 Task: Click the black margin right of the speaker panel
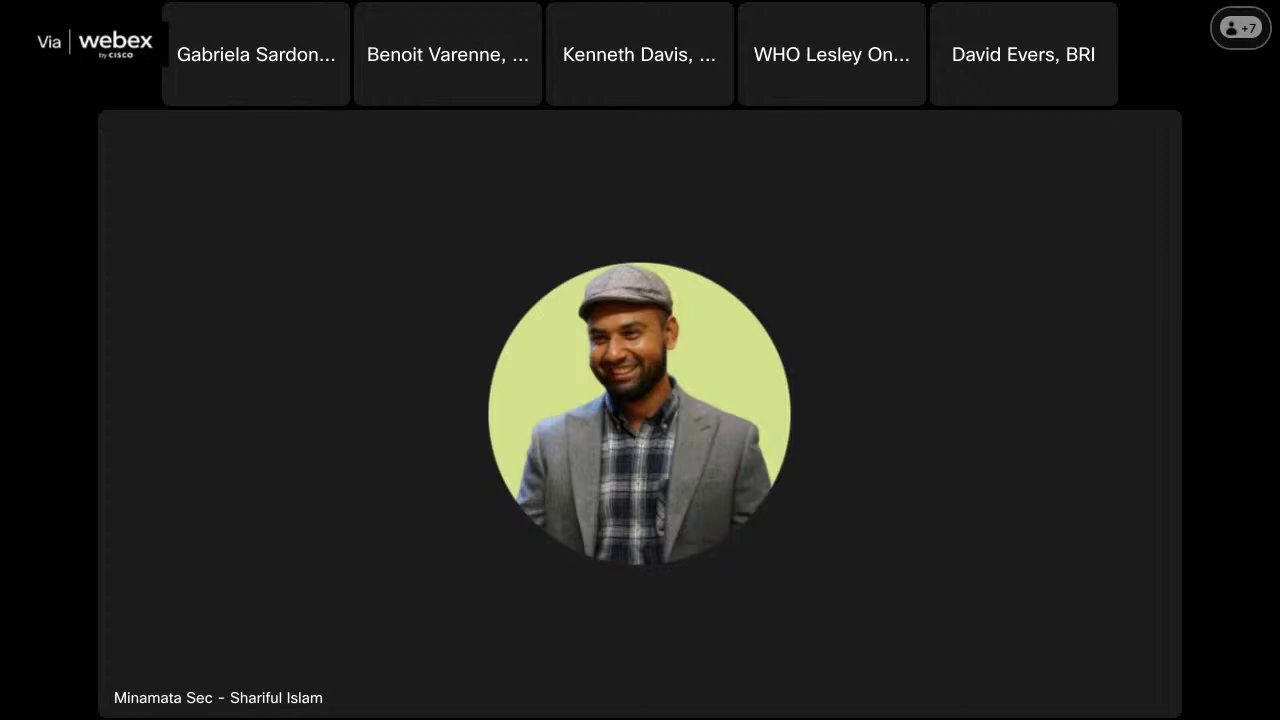[x=1230, y=400]
